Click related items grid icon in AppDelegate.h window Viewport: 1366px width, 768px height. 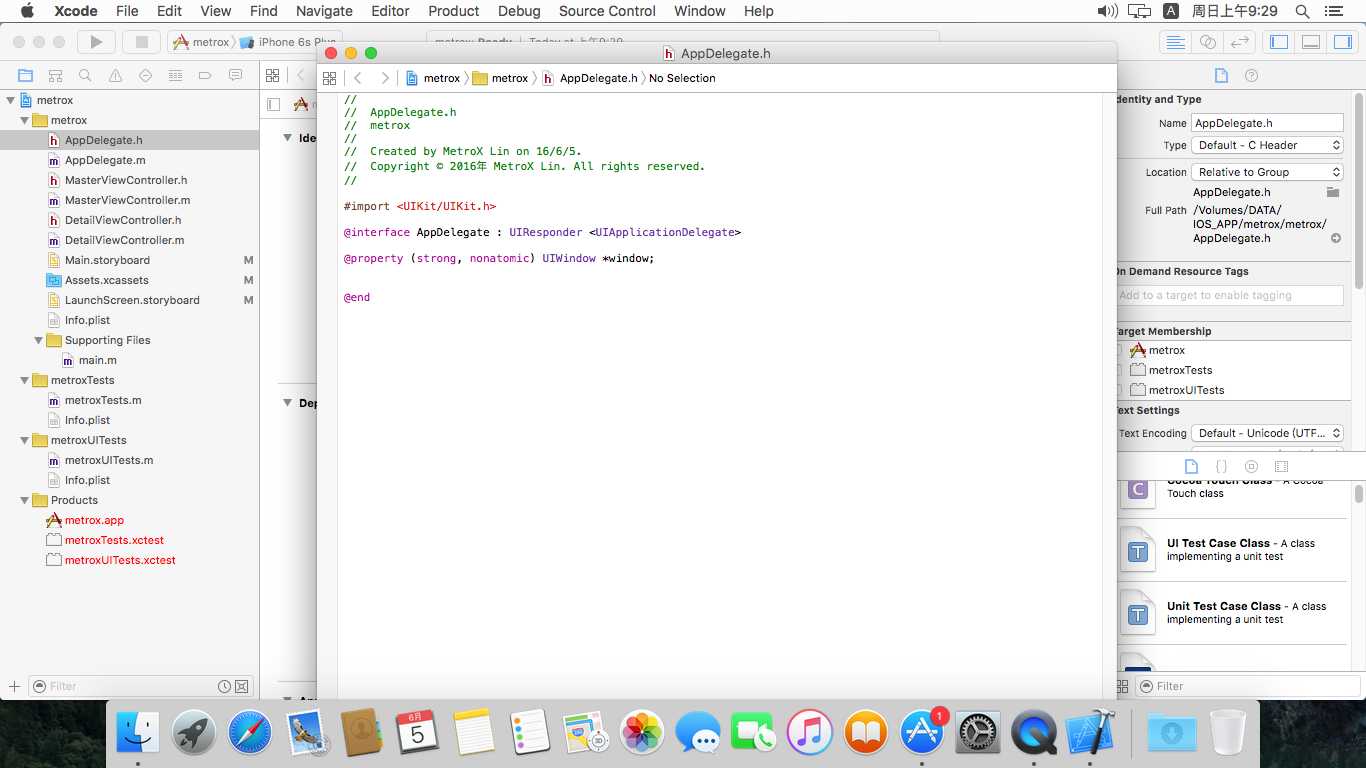pos(329,78)
